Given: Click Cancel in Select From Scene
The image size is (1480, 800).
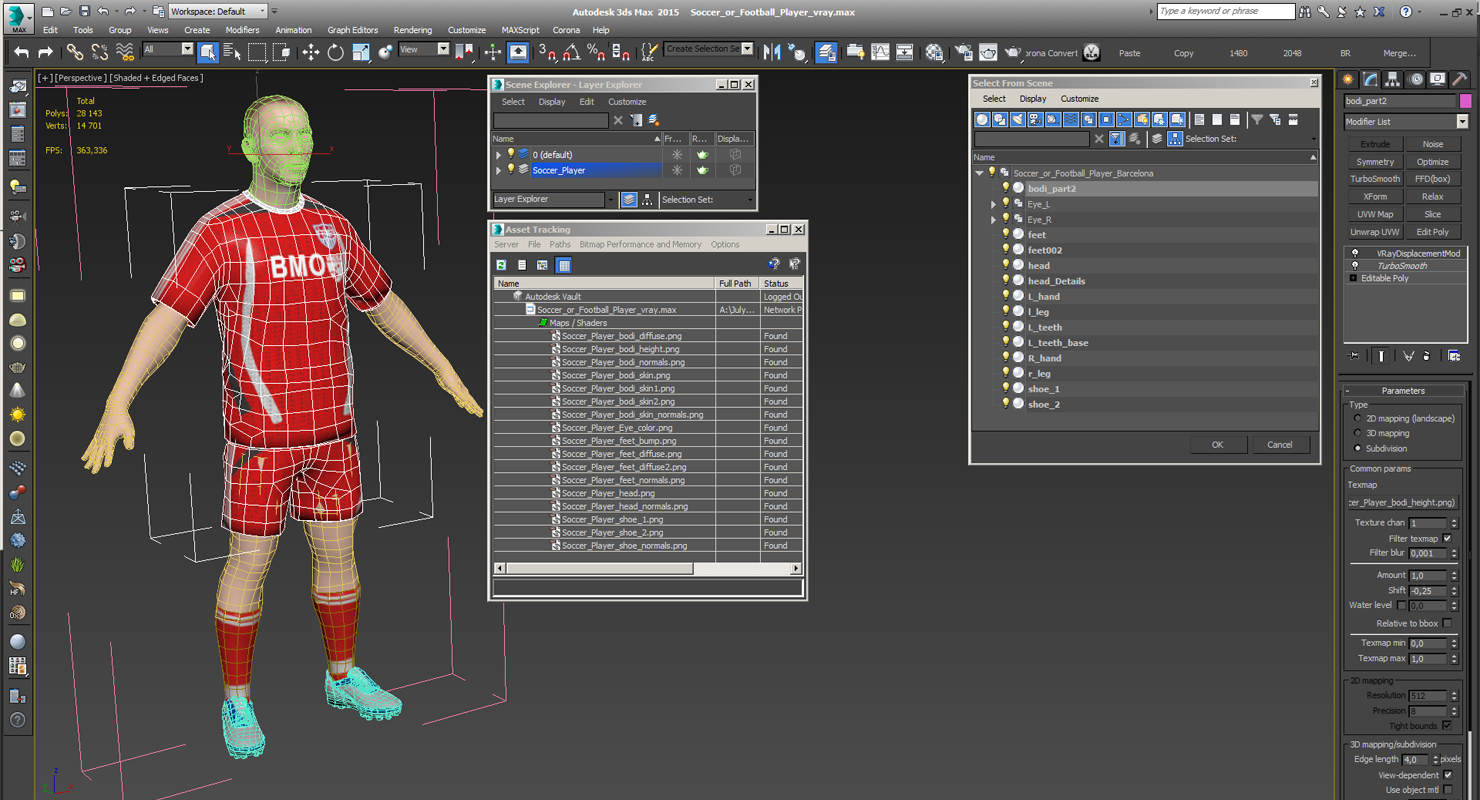Looking at the screenshot, I should [x=1280, y=445].
